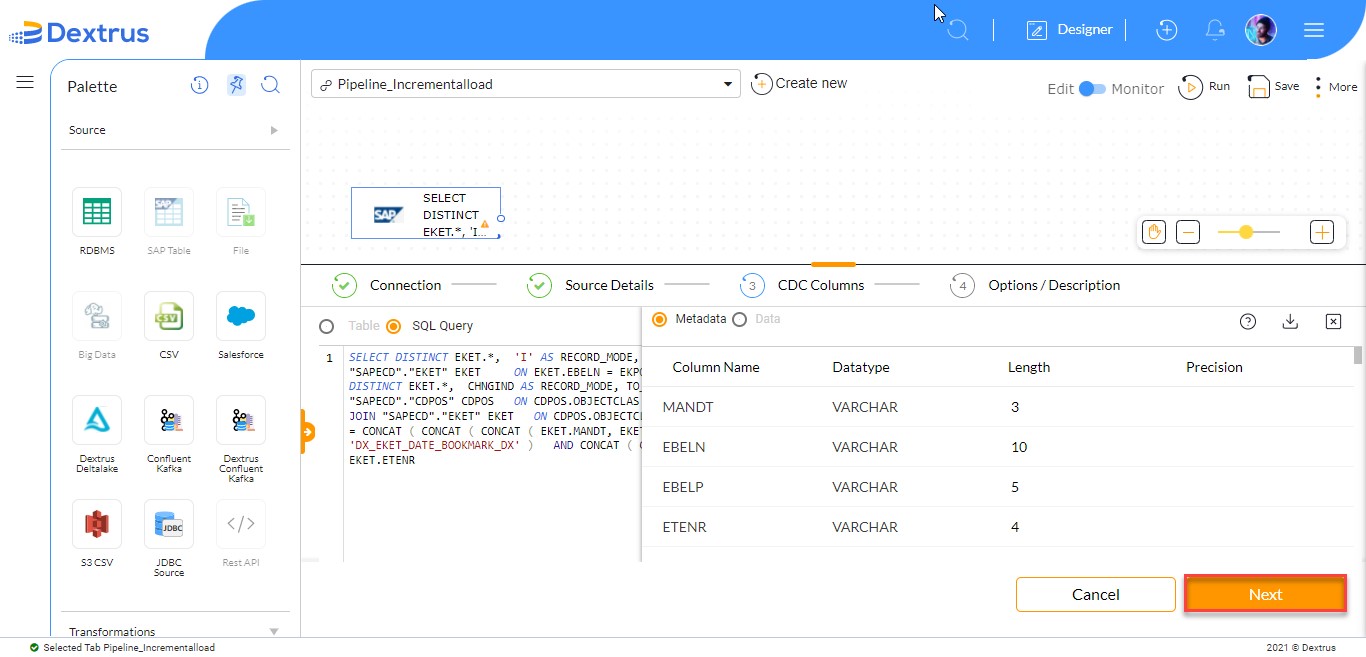
Task: Open notifications bell icon
Action: coord(1215,30)
